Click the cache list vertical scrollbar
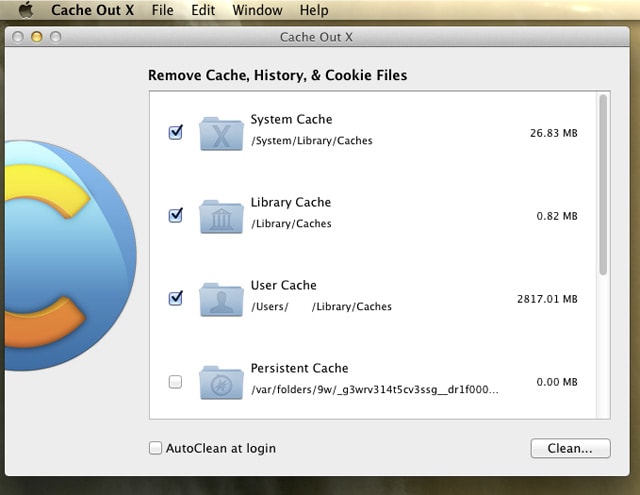 (603, 184)
